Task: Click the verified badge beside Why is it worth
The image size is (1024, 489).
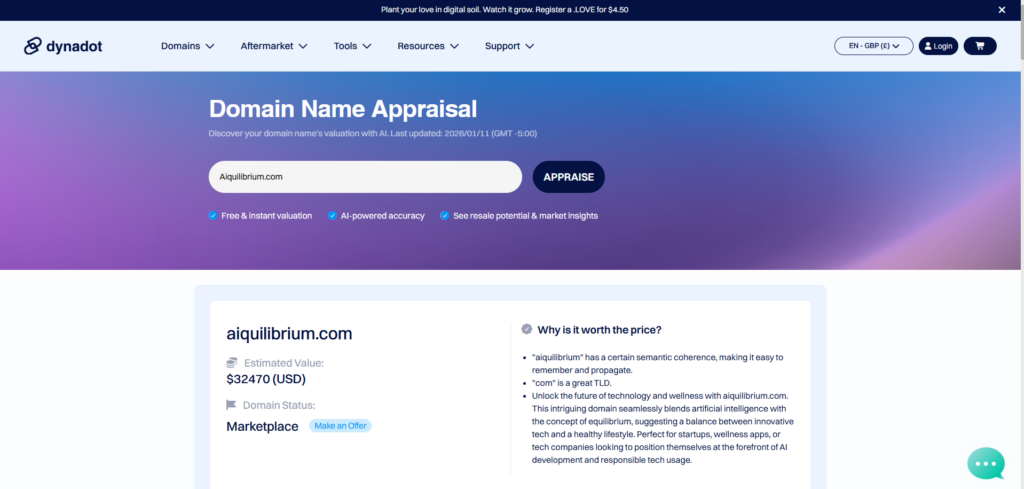Action: pos(527,329)
